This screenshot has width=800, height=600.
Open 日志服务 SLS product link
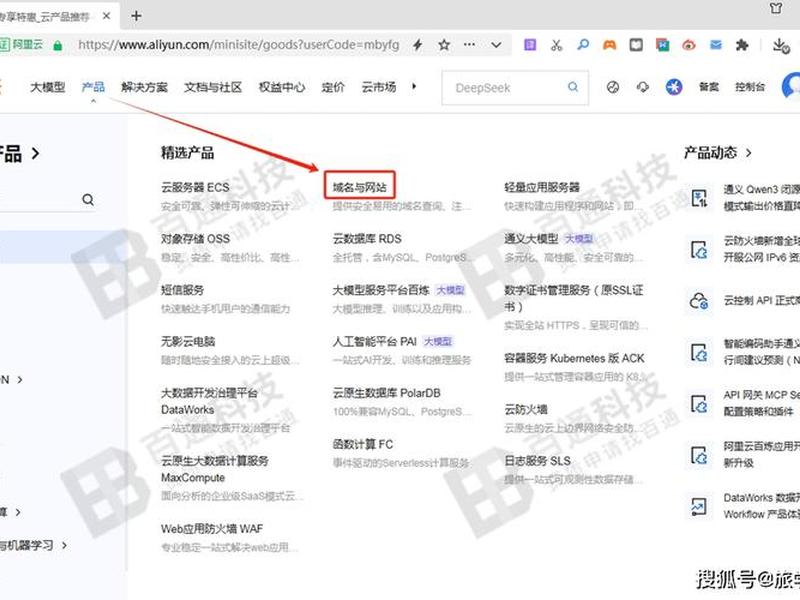point(537,461)
